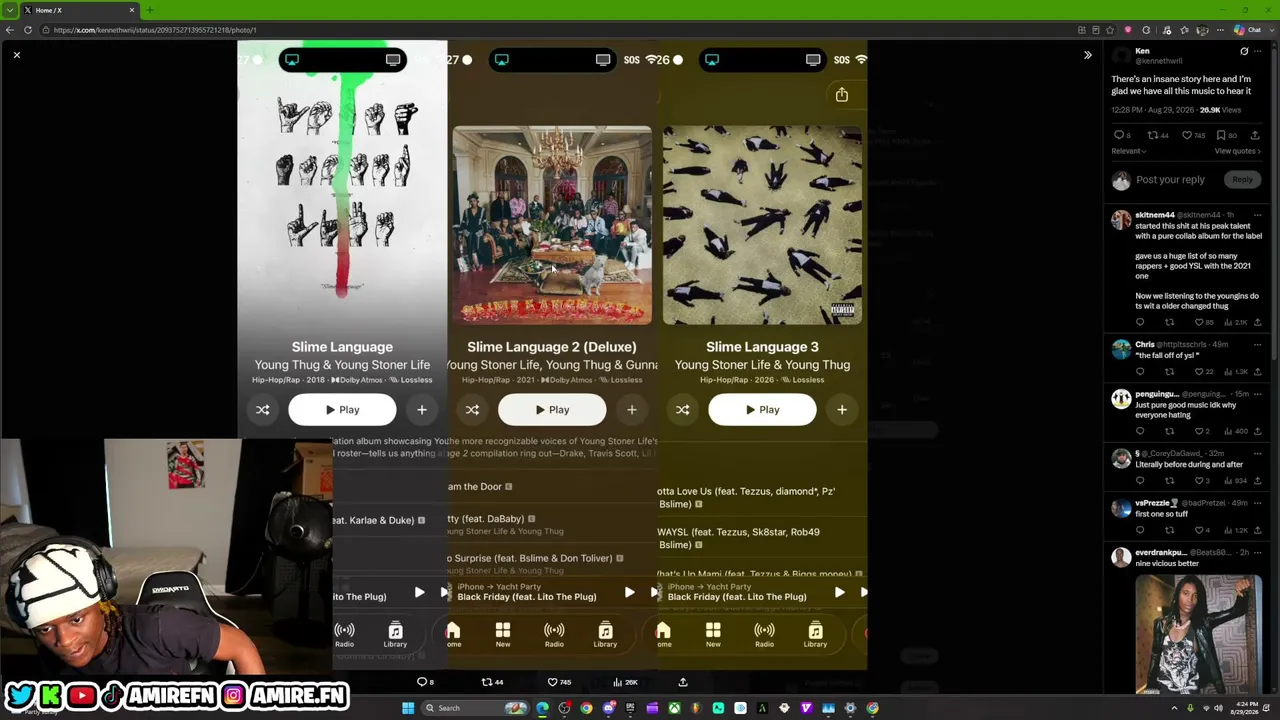Click the Reply button
This screenshot has width=1280, height=720.
1242,180
